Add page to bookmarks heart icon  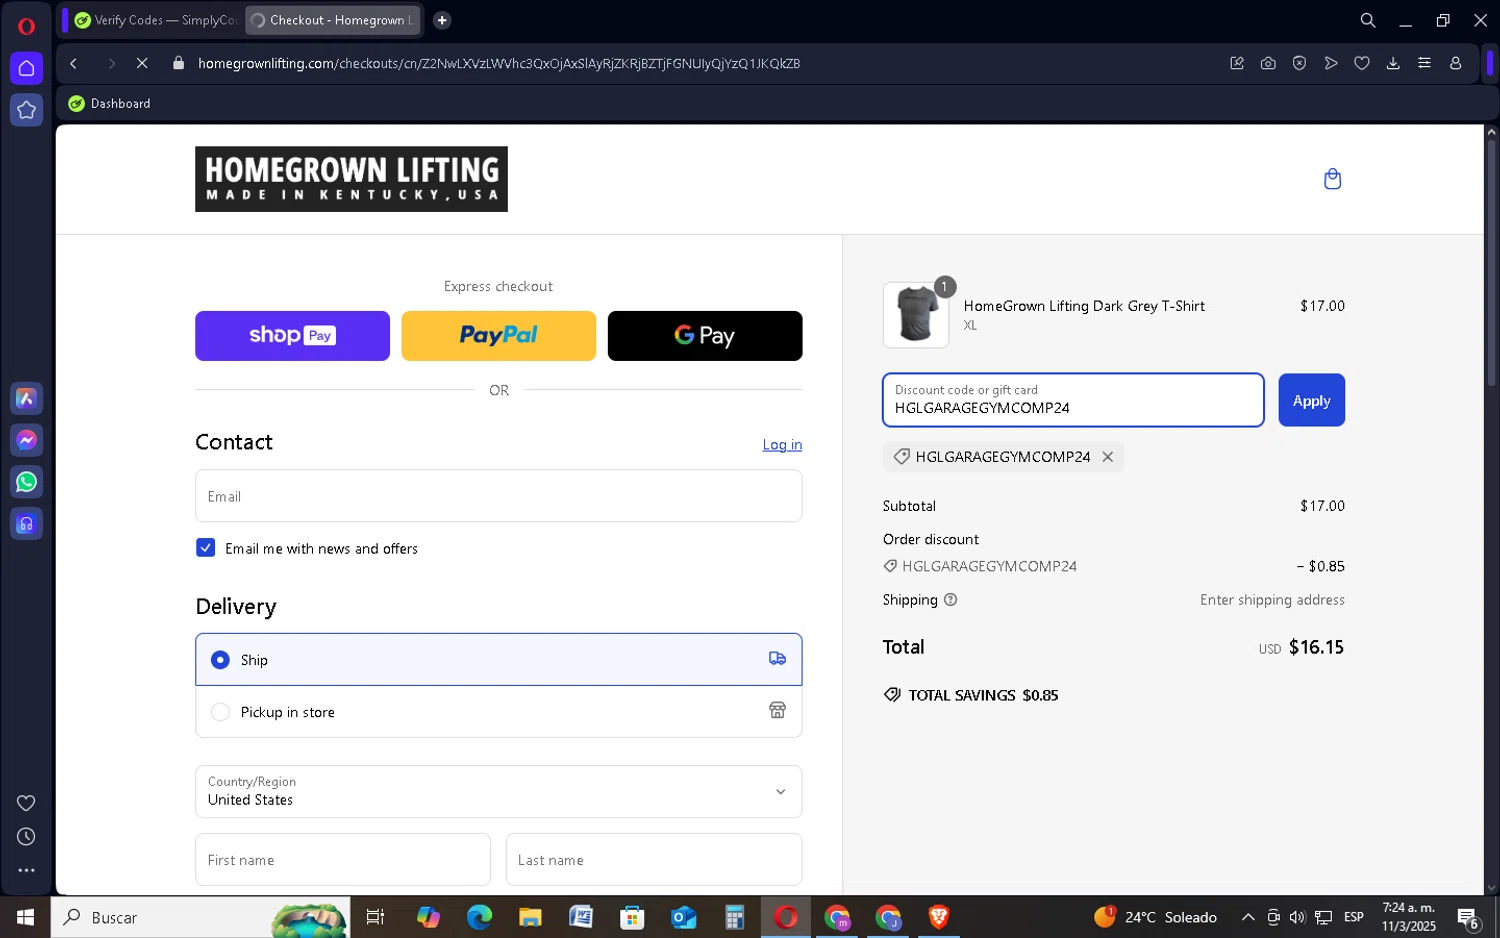(1362, 63)
